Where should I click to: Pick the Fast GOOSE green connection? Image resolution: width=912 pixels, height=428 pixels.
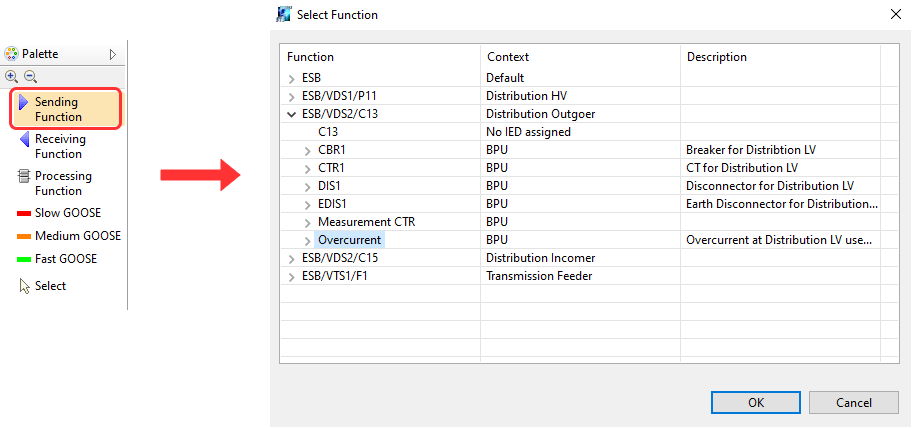66,259
